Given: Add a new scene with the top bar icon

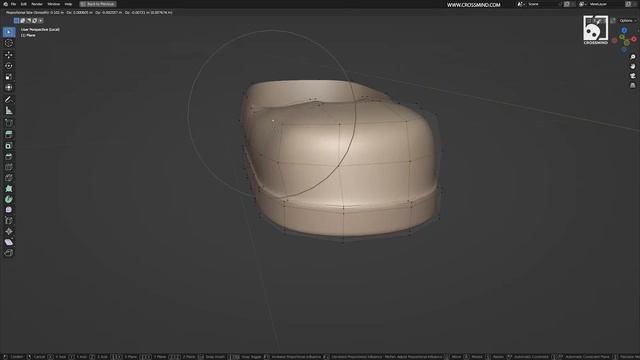Looking at the screenshot, I should point(567,4).
